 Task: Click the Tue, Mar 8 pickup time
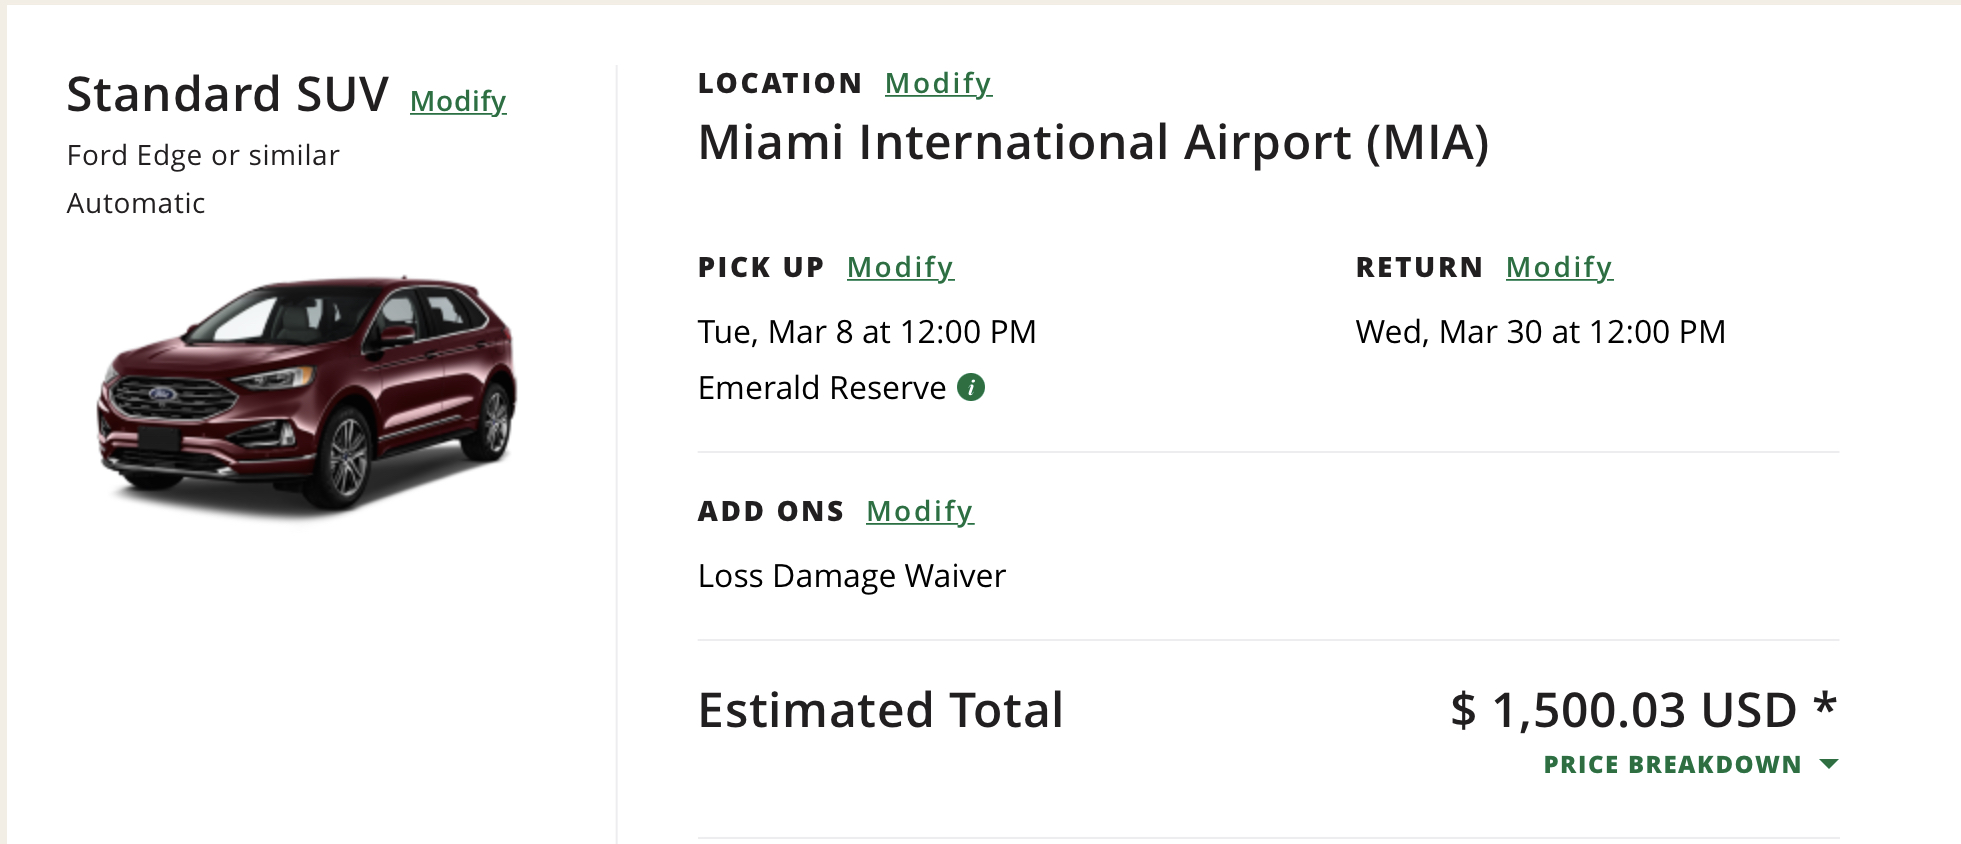(x=866, y=332)
